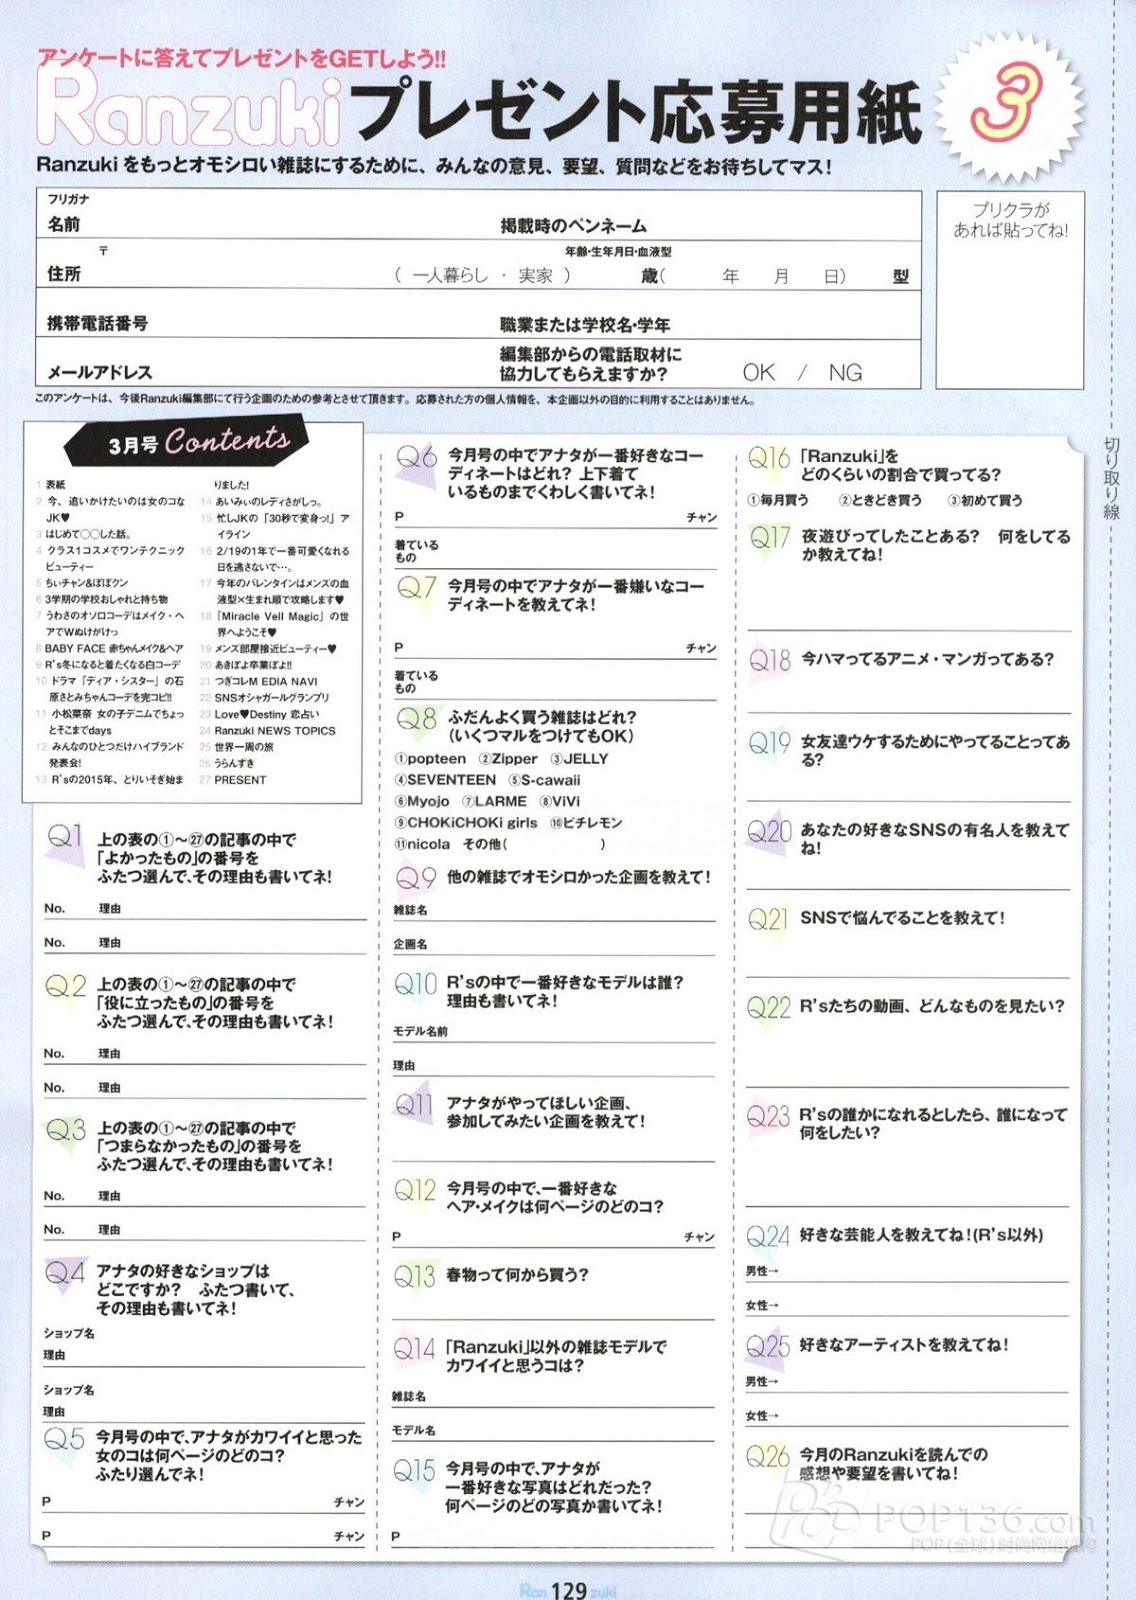Viewport: 1136px width, 1600px height.
Task: Select the Q4 question marker
Action: tap(66, 1273)
